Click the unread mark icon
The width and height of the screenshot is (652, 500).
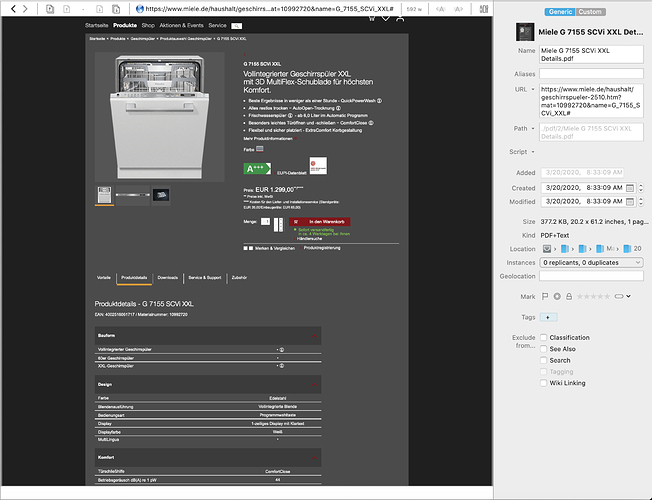[x=557, y=296]
